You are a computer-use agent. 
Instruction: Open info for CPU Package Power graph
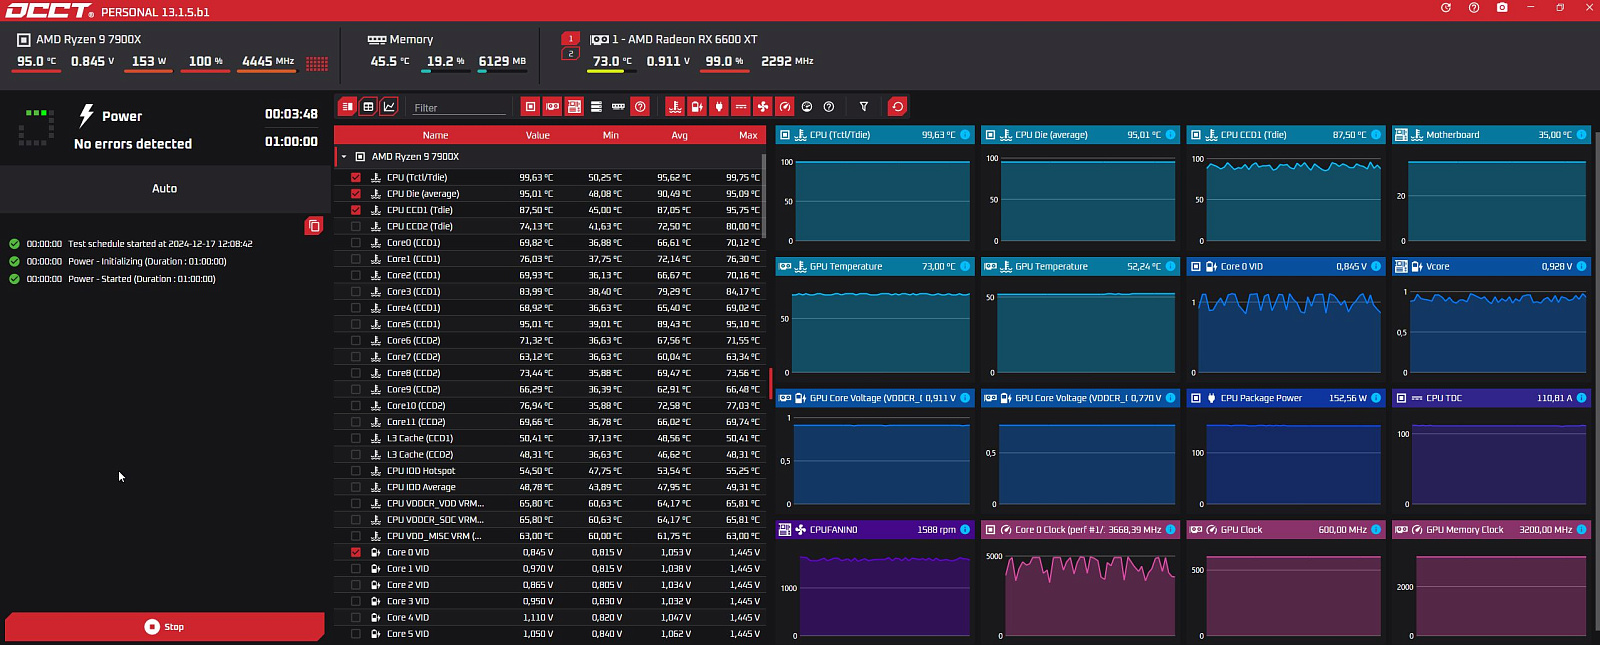pos(1376,398)
